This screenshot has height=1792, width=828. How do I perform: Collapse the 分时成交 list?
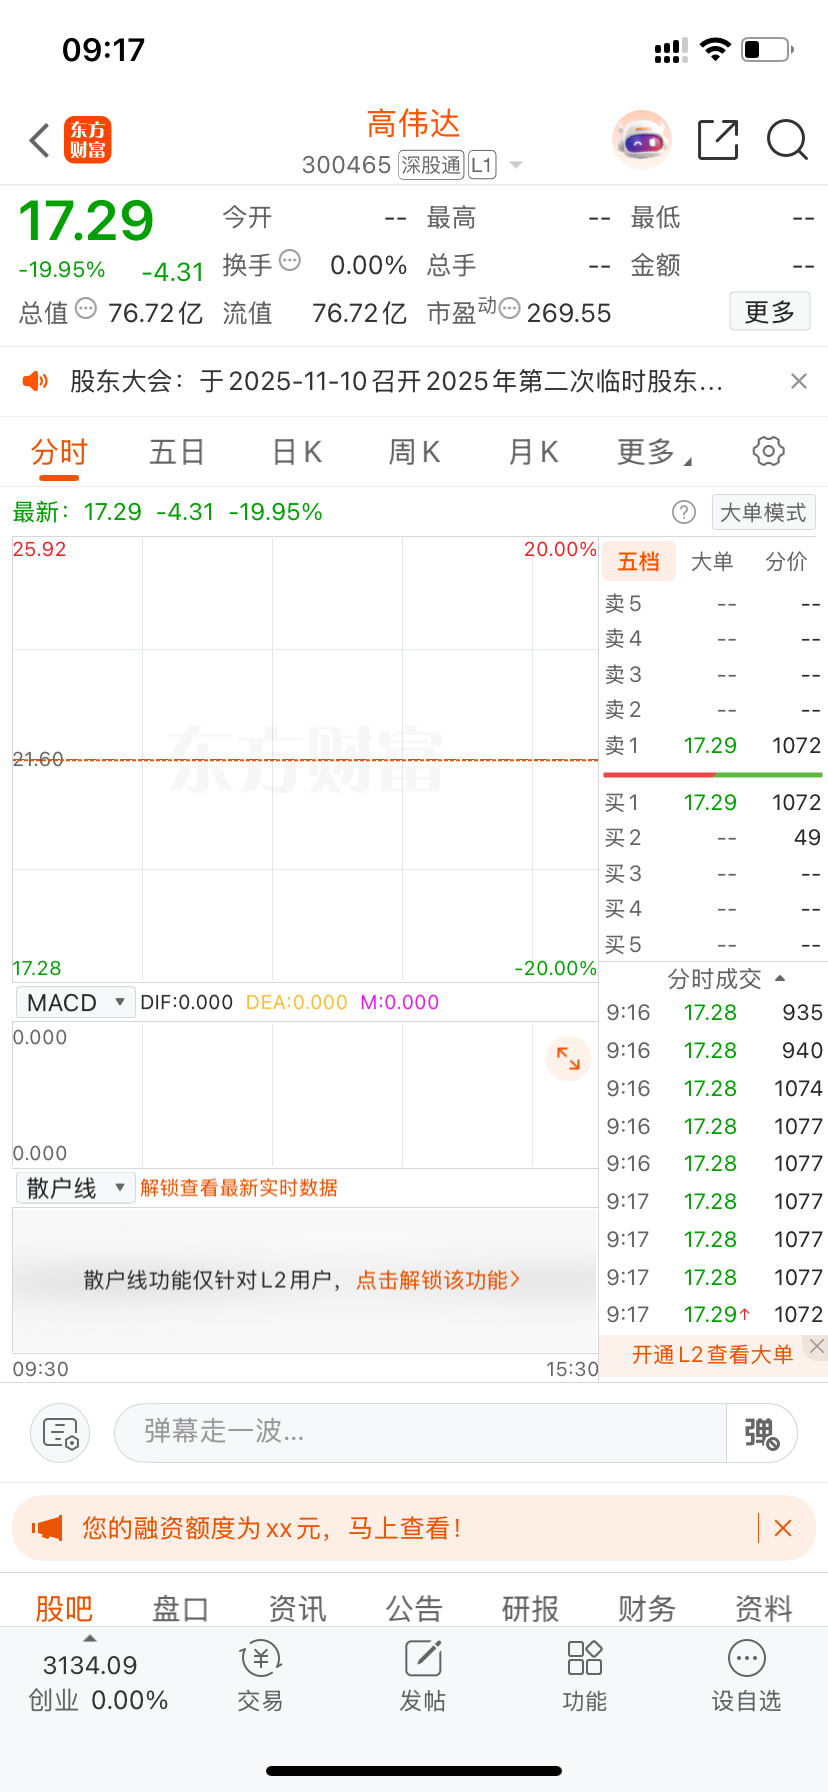pos(781,979)
